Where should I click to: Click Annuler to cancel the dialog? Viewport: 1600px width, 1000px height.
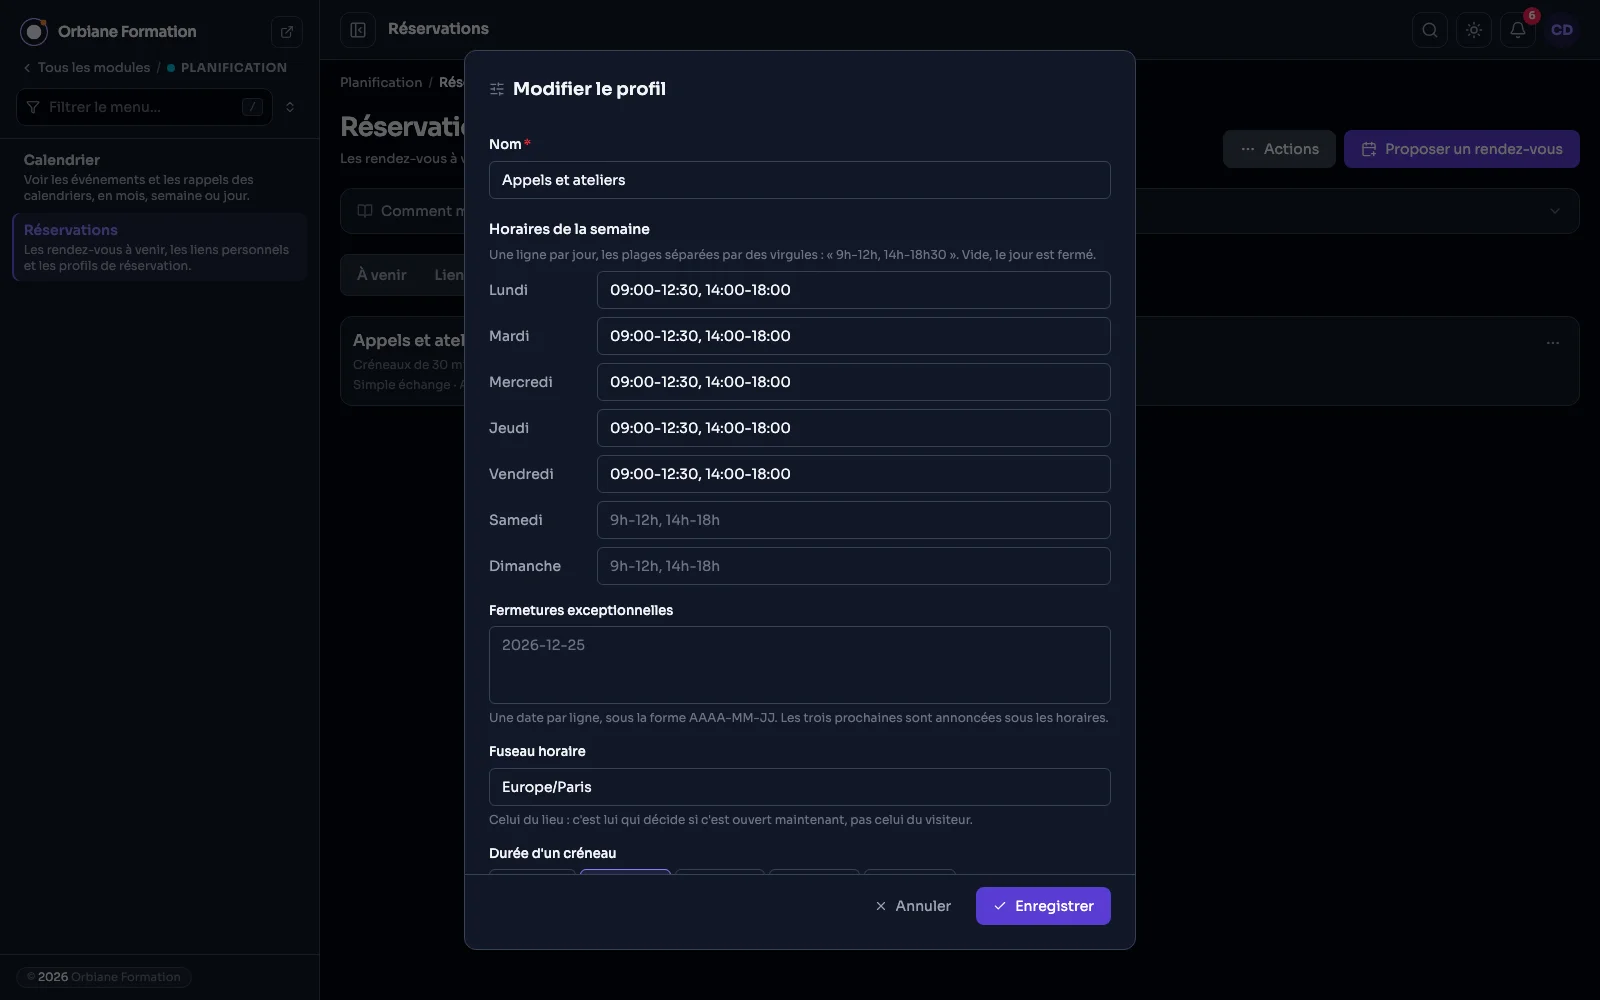(913, 906)
